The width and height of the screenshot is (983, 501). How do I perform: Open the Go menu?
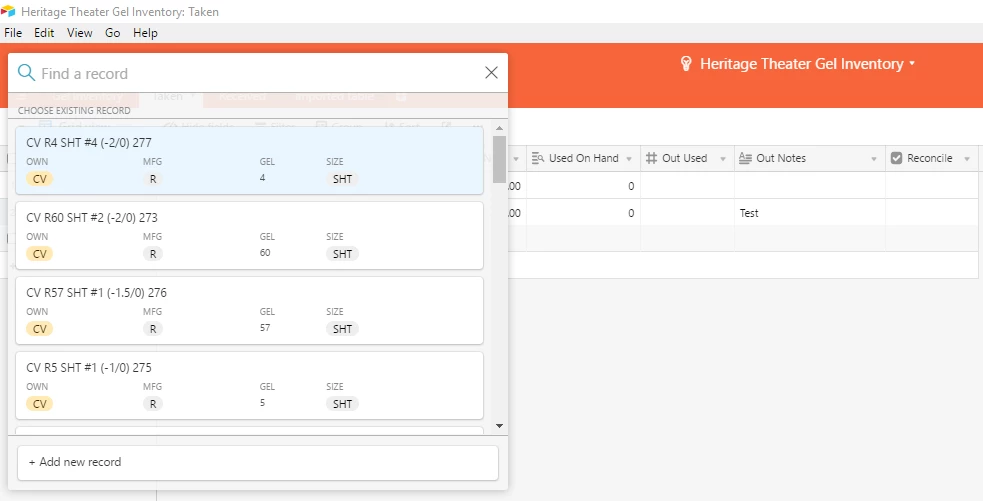click(x=113, y=33)
